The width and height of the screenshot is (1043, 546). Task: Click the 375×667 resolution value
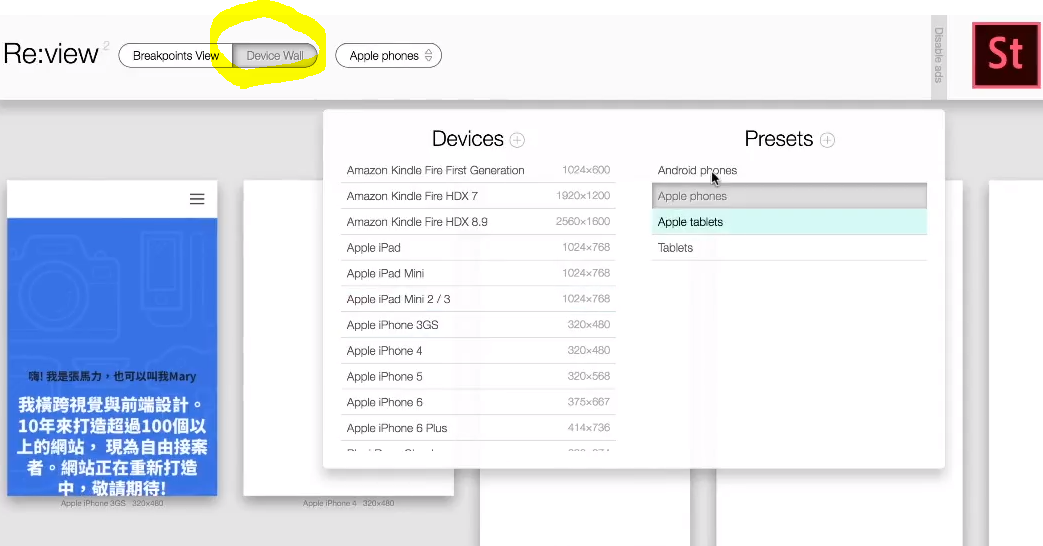(589, 402)
